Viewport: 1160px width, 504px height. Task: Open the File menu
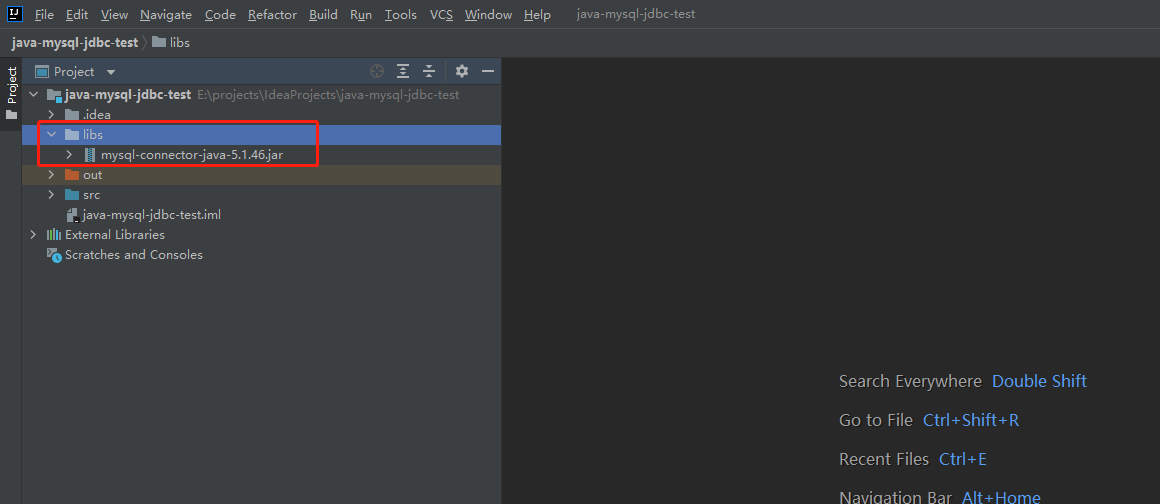44,15
